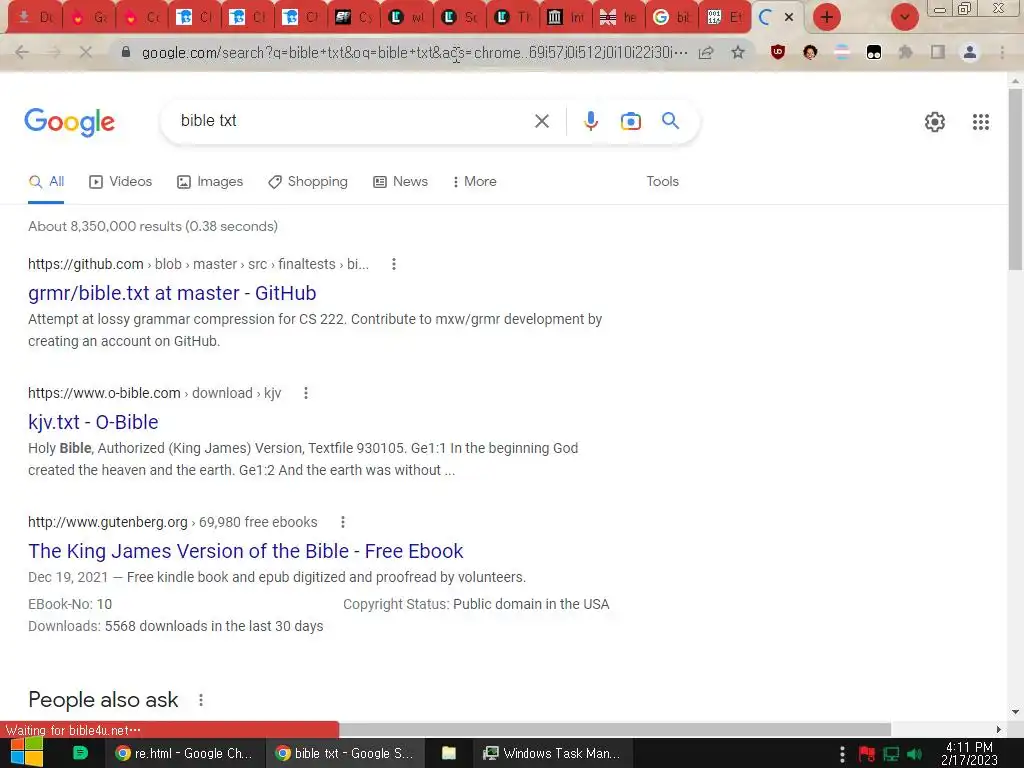This screenshot has width=1024, height=768.
Task: Open the tab search dropdown arrow
Action: pos(904,17)
